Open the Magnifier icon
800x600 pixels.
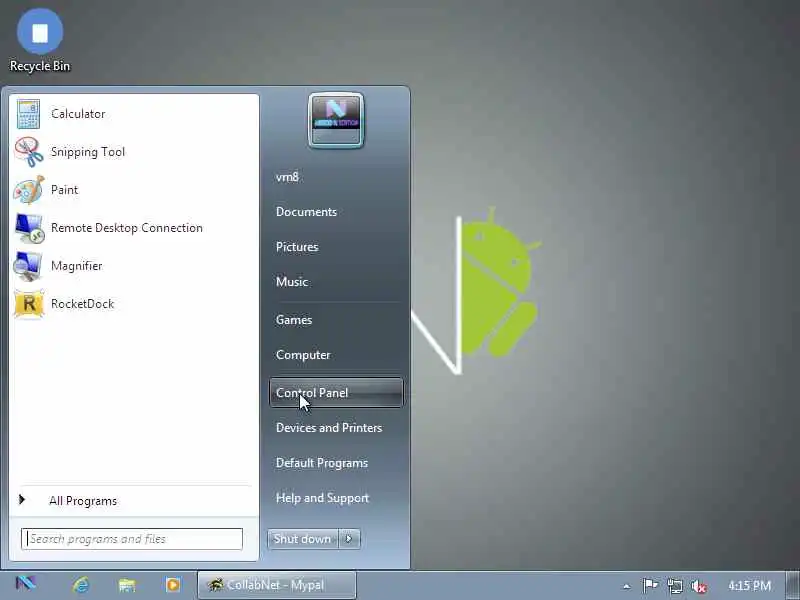tap(28, 265)
